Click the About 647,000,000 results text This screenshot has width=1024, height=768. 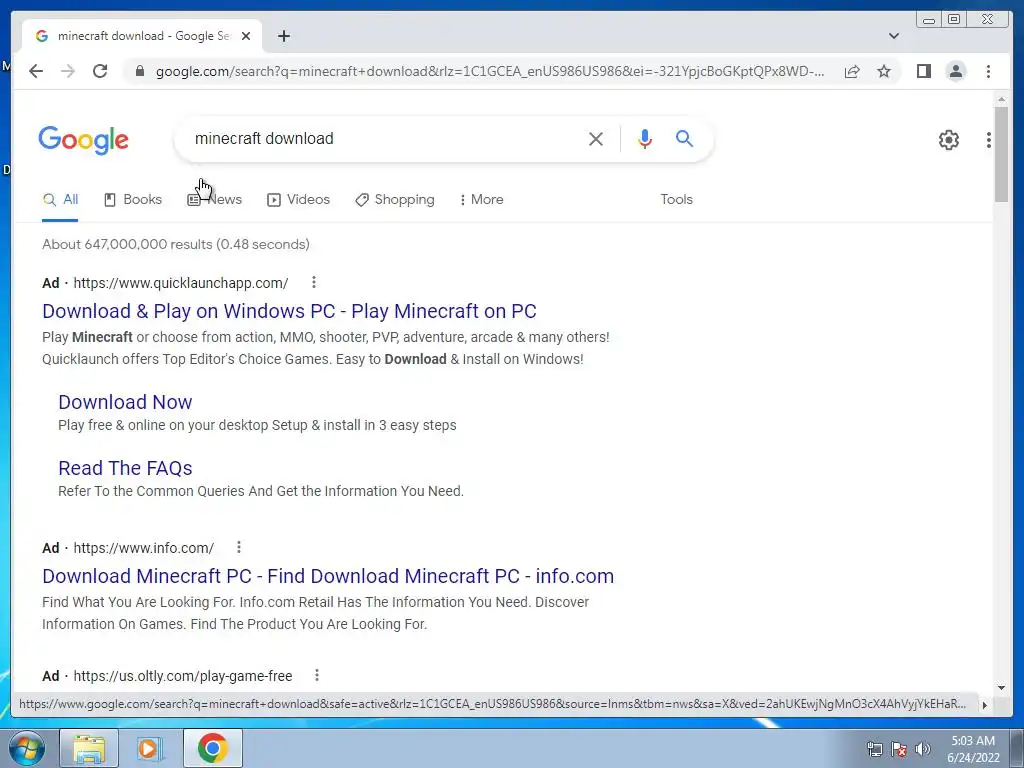[x=176, y=244]
